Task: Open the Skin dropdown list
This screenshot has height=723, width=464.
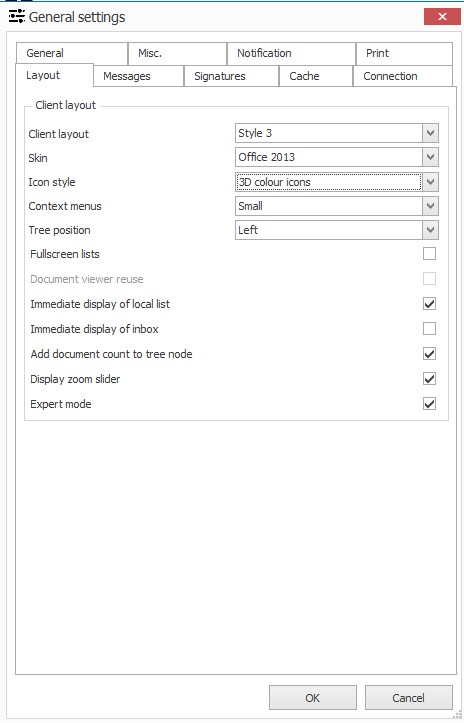Action: 430,157
